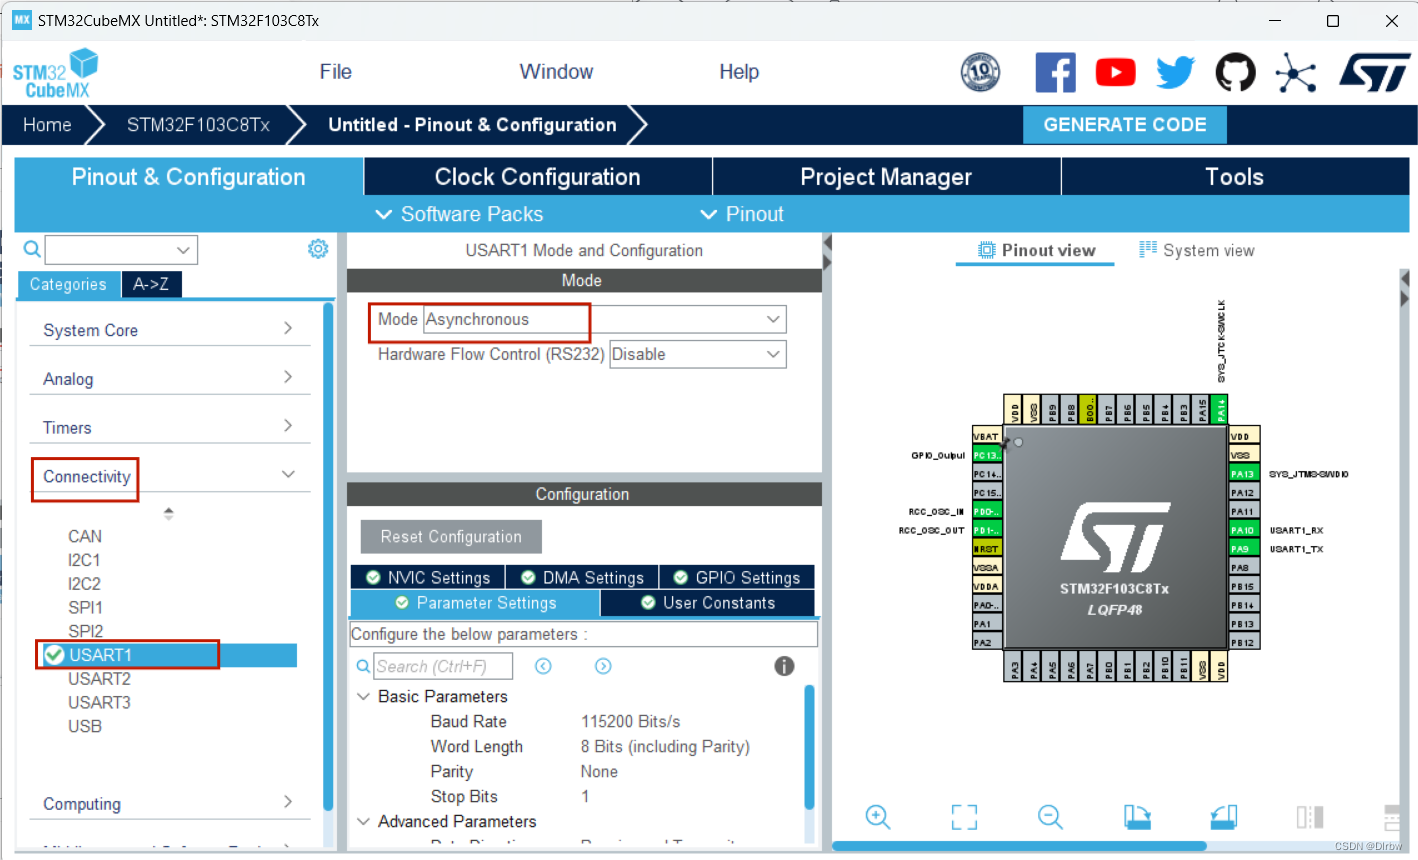Image resolution: width=1418 pixels, height=860 pixels.
Task: Open the File menu
Action: (x=336, y=72)
